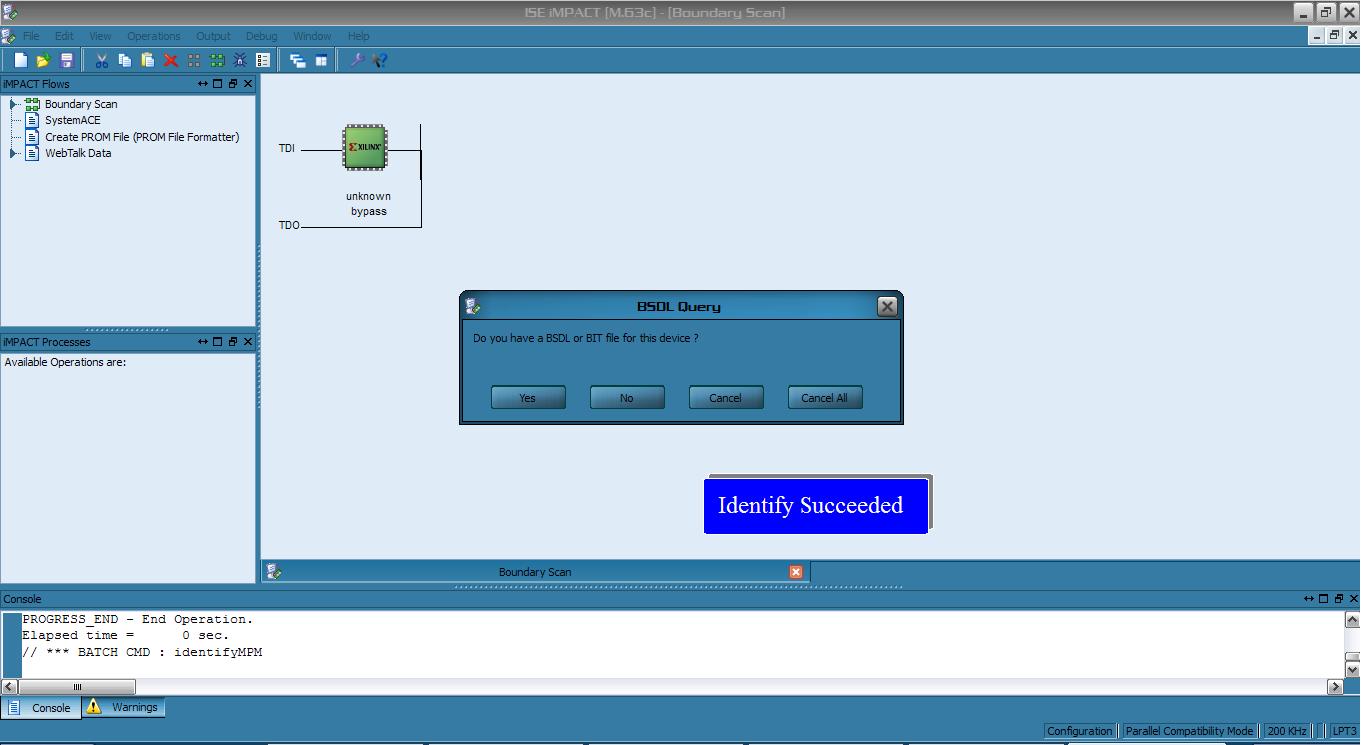Click the red X Delete toolbar icon
Screen dimensions: 1363x745
tap(171, 60)
